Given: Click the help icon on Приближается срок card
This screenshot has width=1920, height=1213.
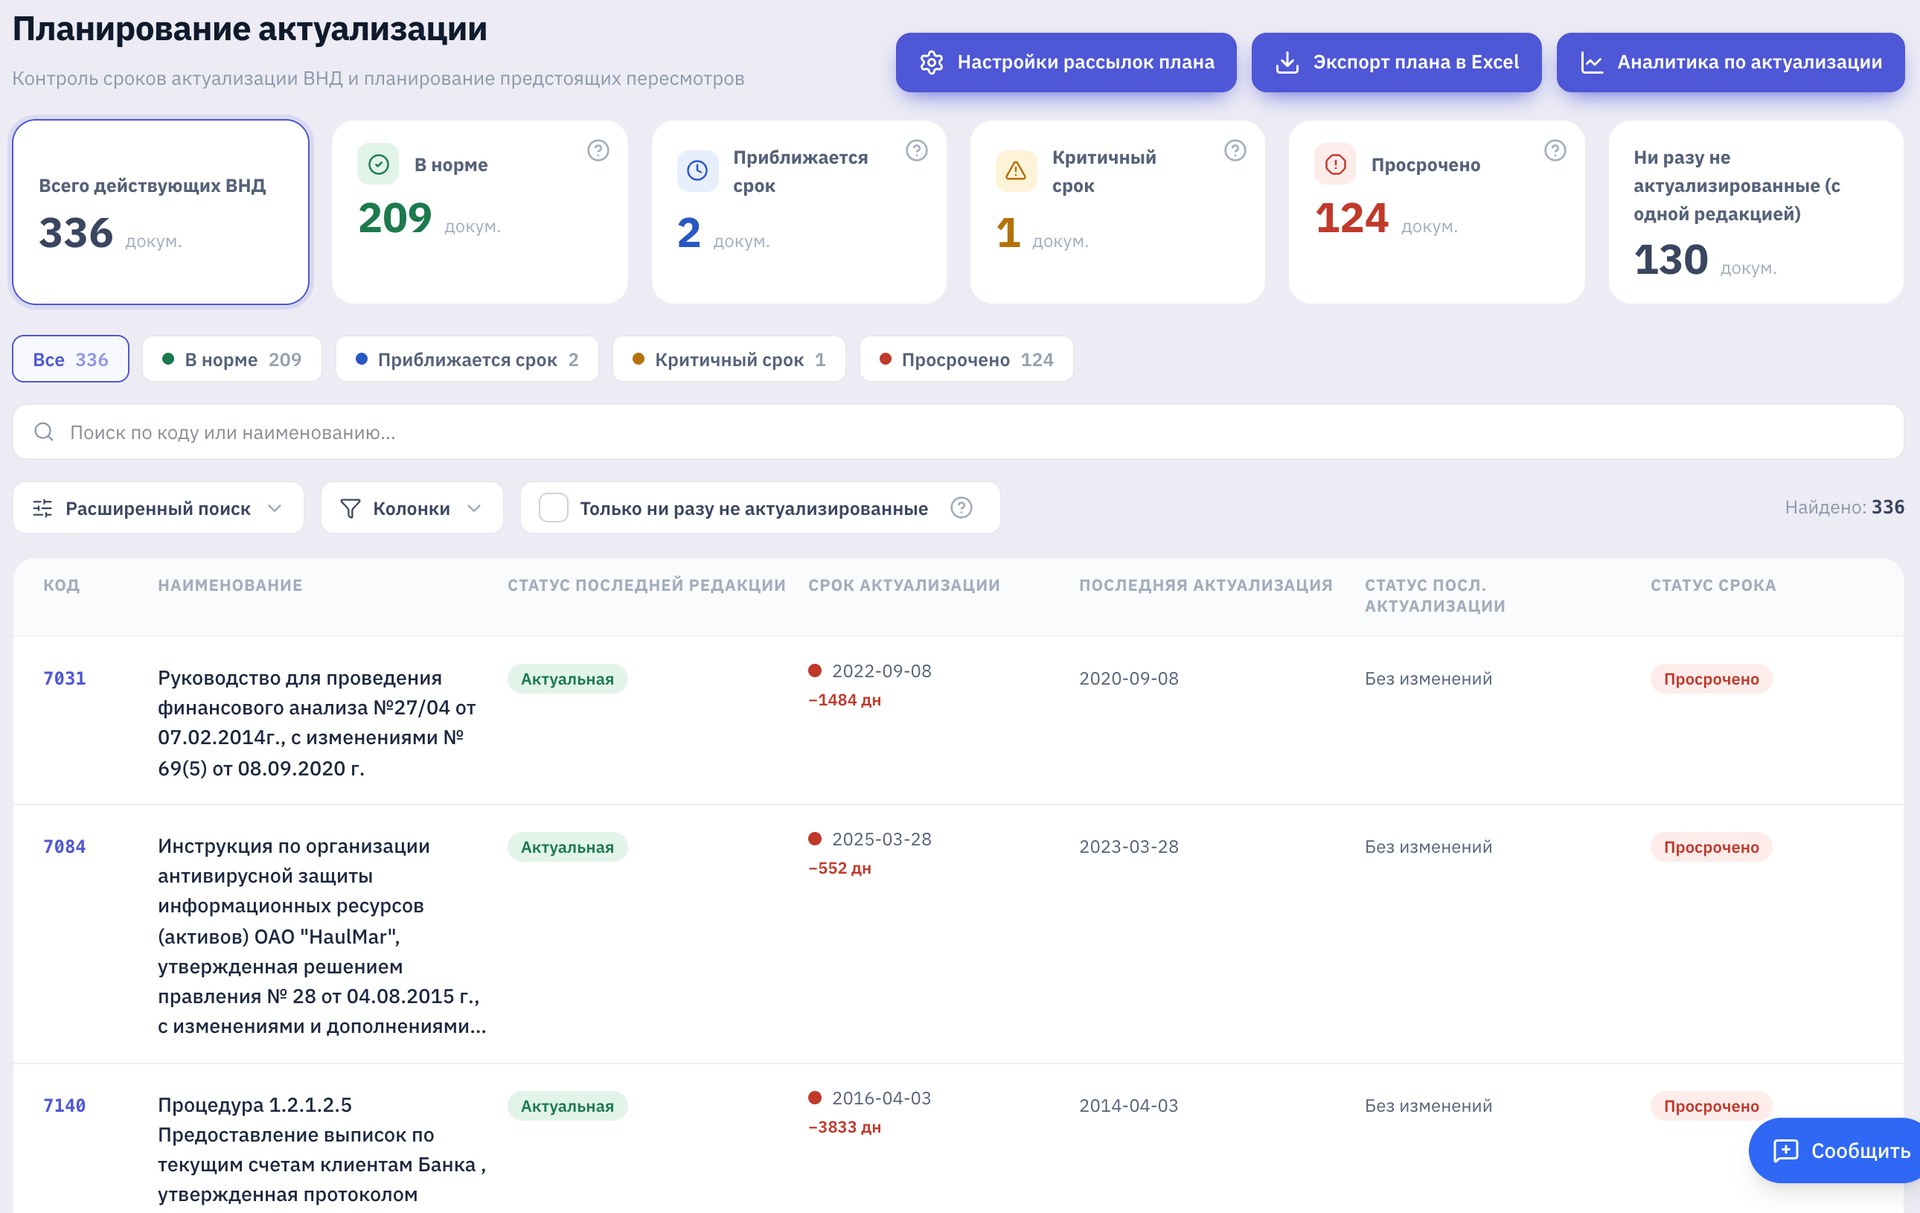Looking at the screenshot, I should pos(917,150).
